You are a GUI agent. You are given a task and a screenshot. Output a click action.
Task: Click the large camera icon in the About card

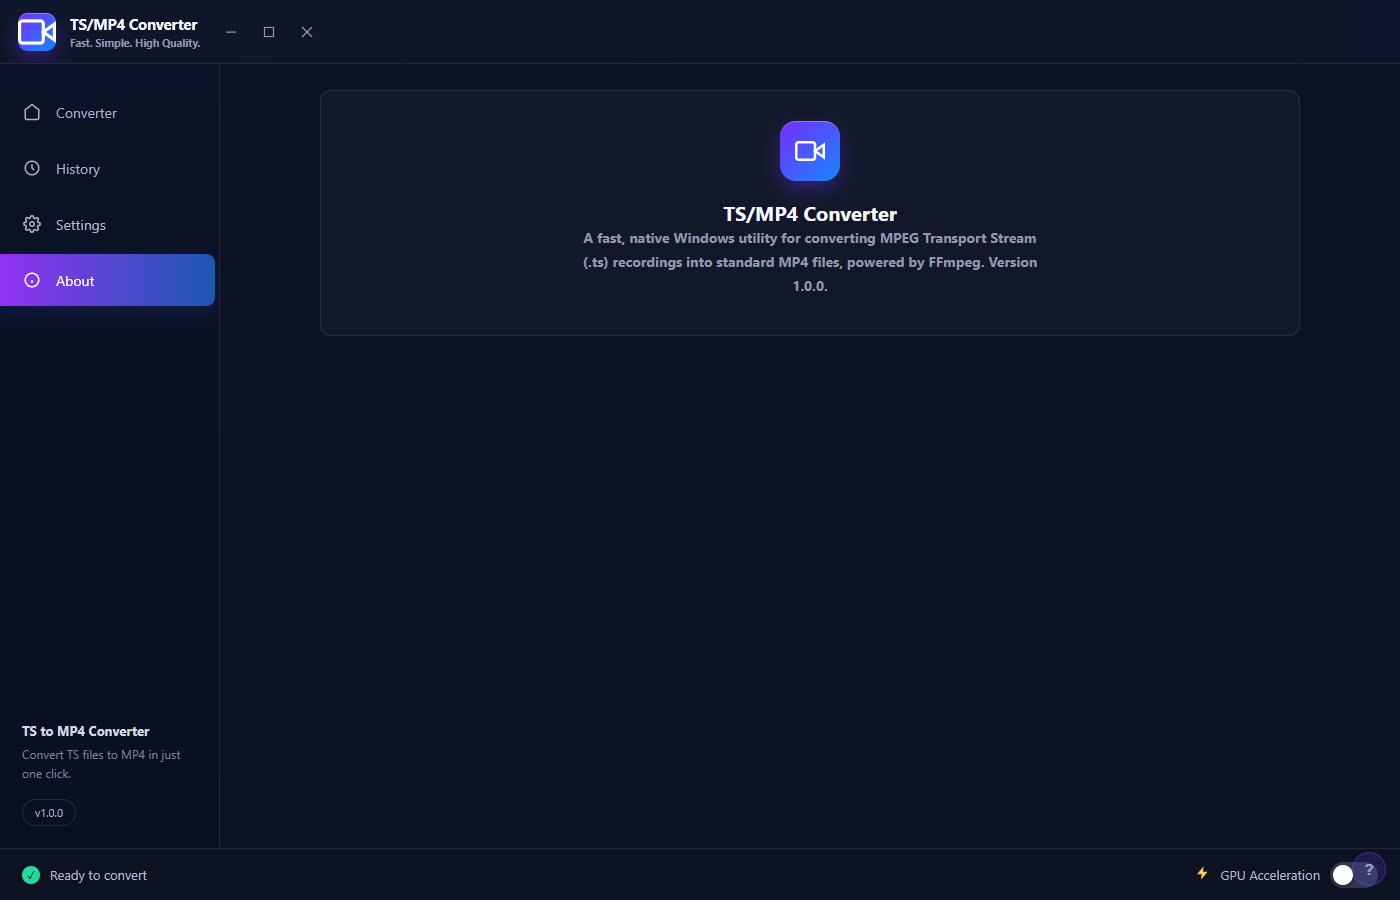click(x=810, y=151)
